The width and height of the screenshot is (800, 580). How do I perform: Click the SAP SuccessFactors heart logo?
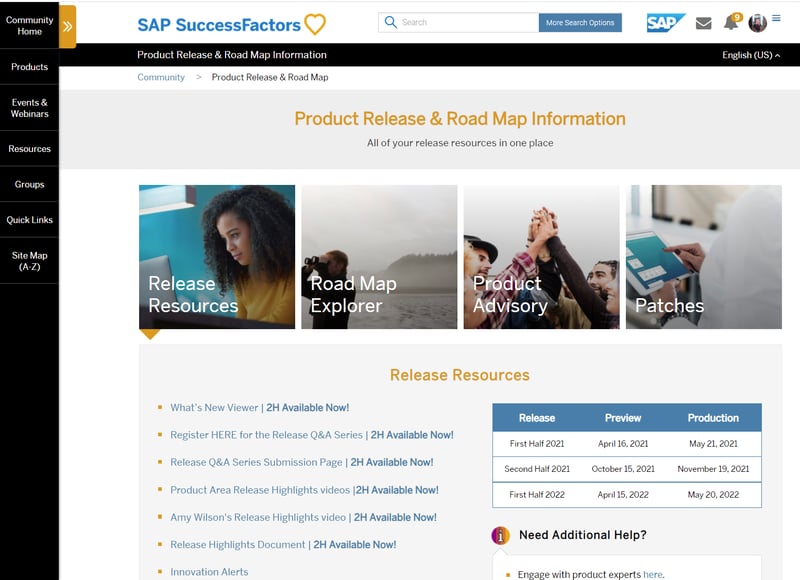232,24
